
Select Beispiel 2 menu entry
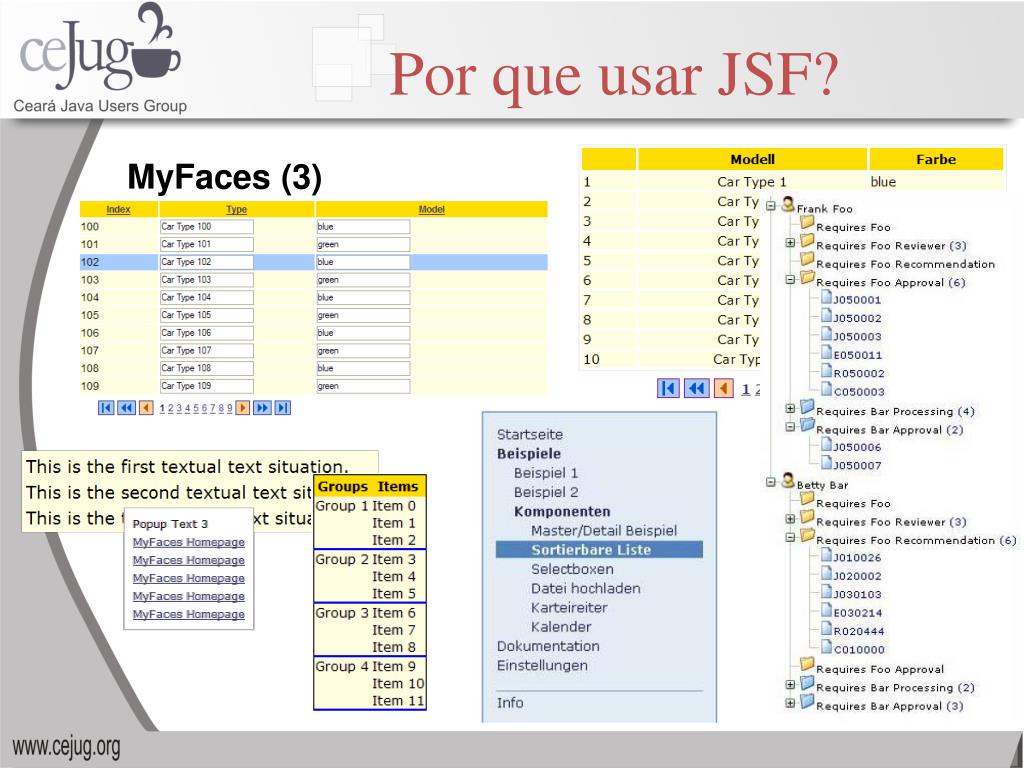[546, 492]
